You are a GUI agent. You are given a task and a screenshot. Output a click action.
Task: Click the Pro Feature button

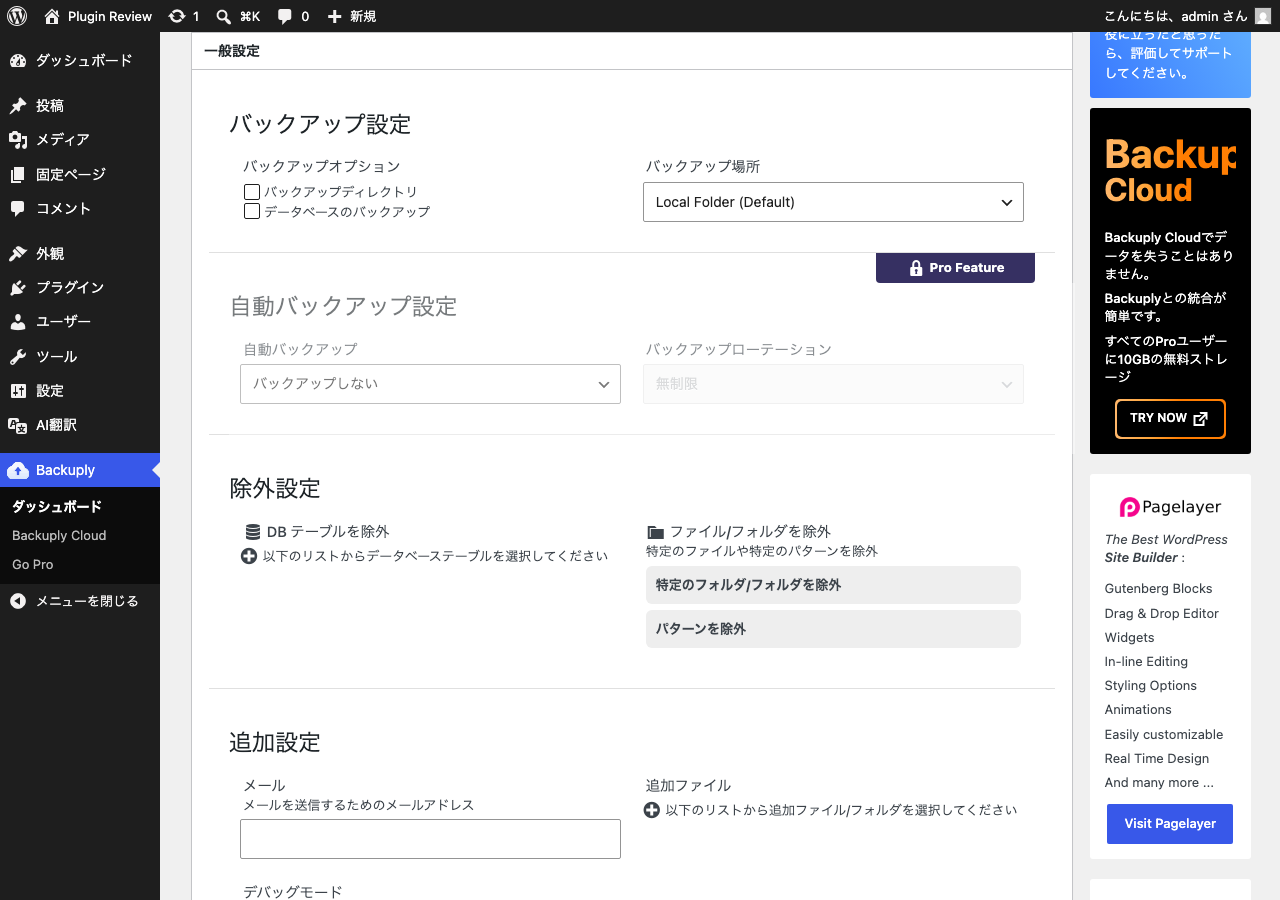[x=955, y=268]
